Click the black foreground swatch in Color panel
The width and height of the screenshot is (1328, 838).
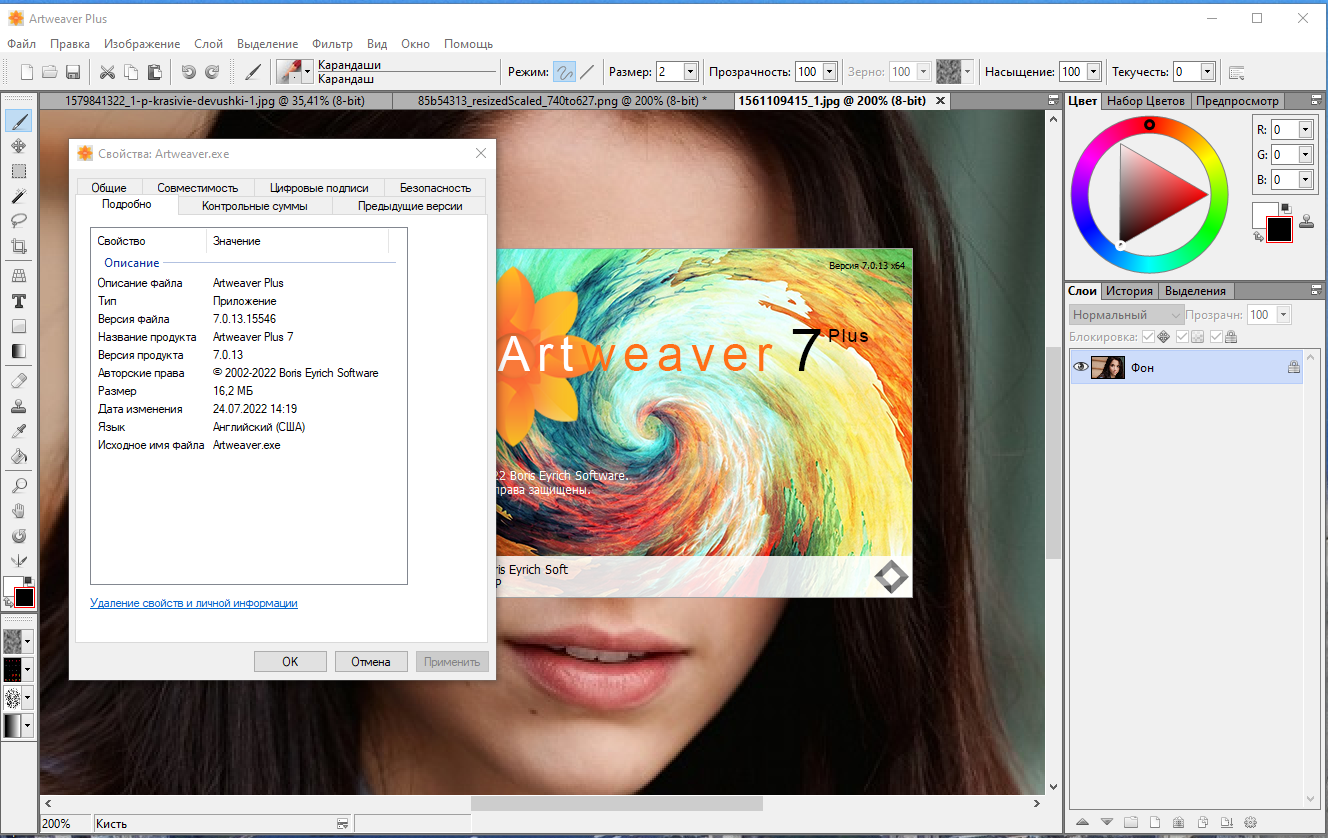(1279, 230)
